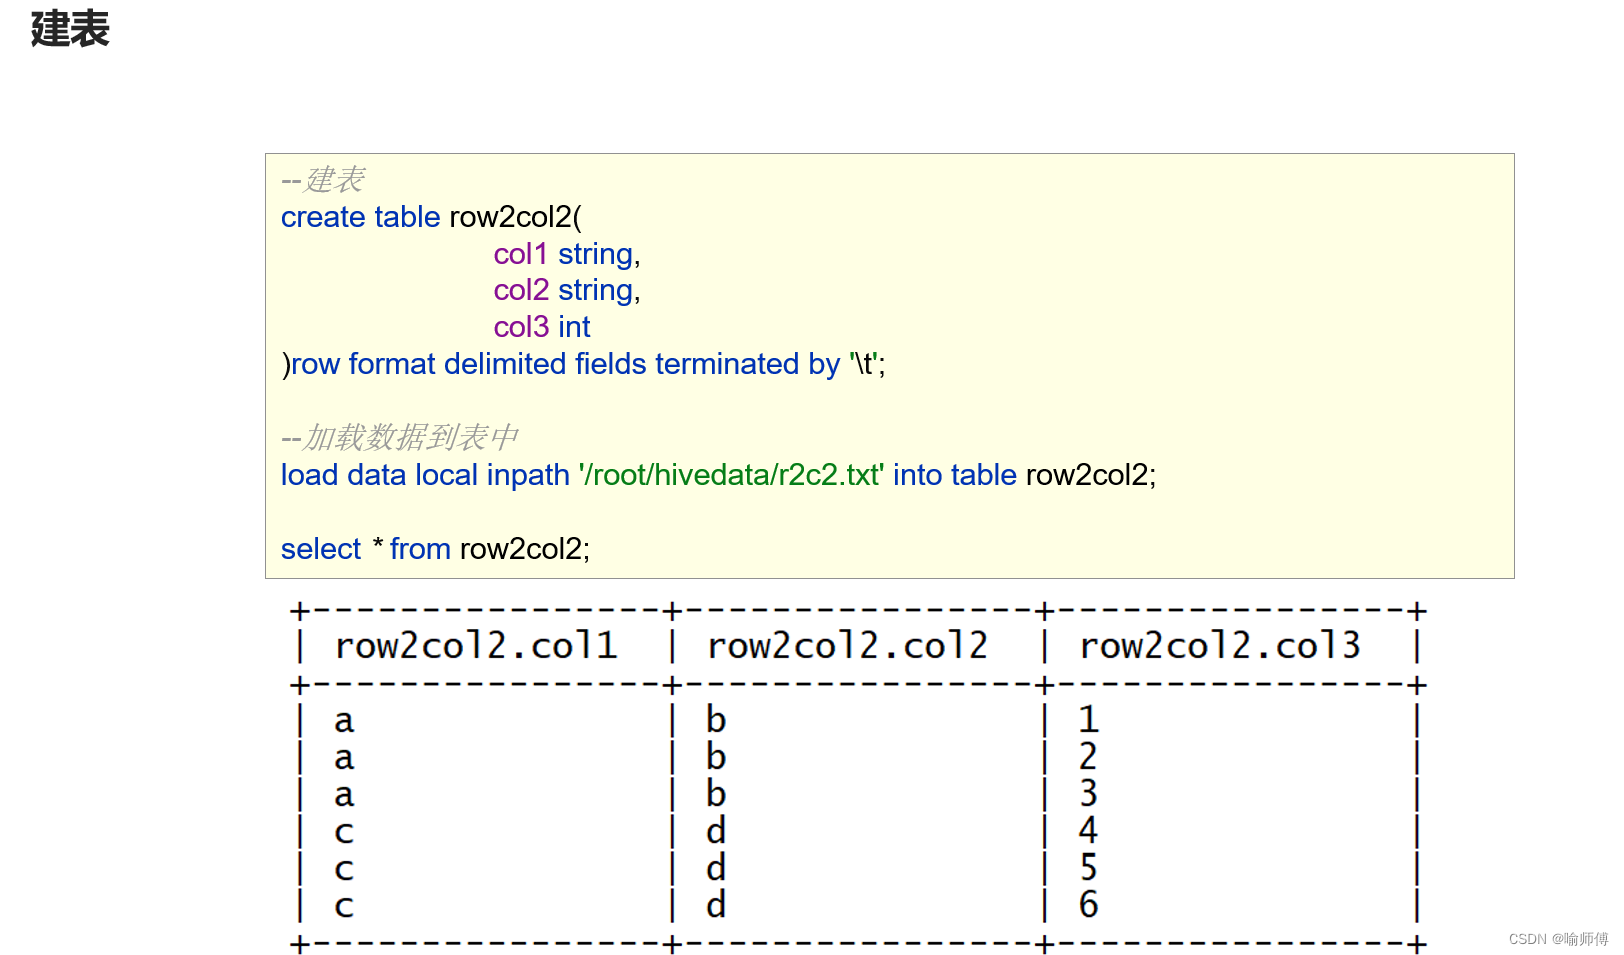Click col2 'd' in row with 6
1624x955 pixels.
coord(716,905)
